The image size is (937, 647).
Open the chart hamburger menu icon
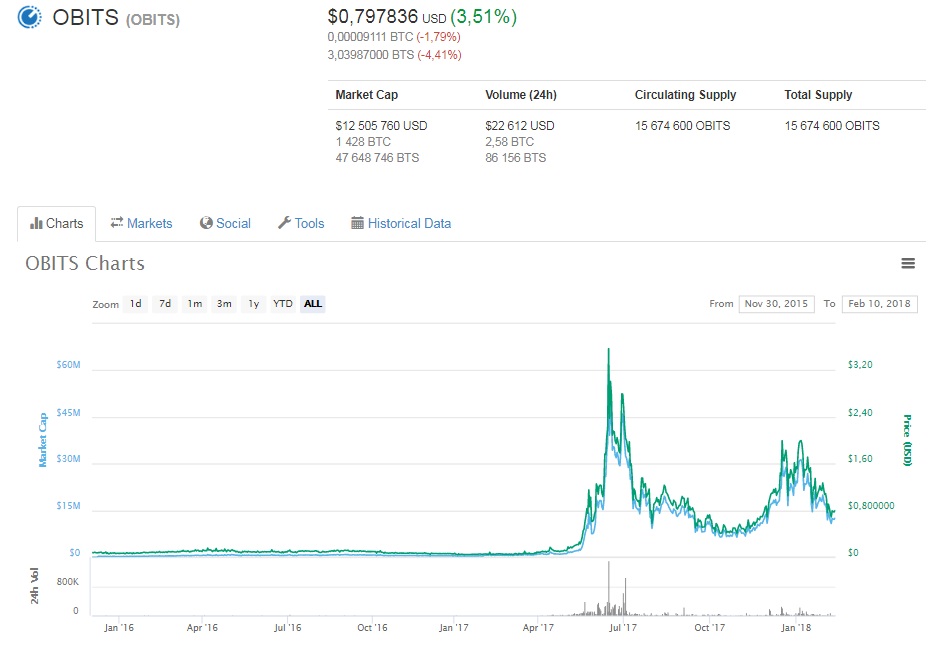(x=908, y=263)
